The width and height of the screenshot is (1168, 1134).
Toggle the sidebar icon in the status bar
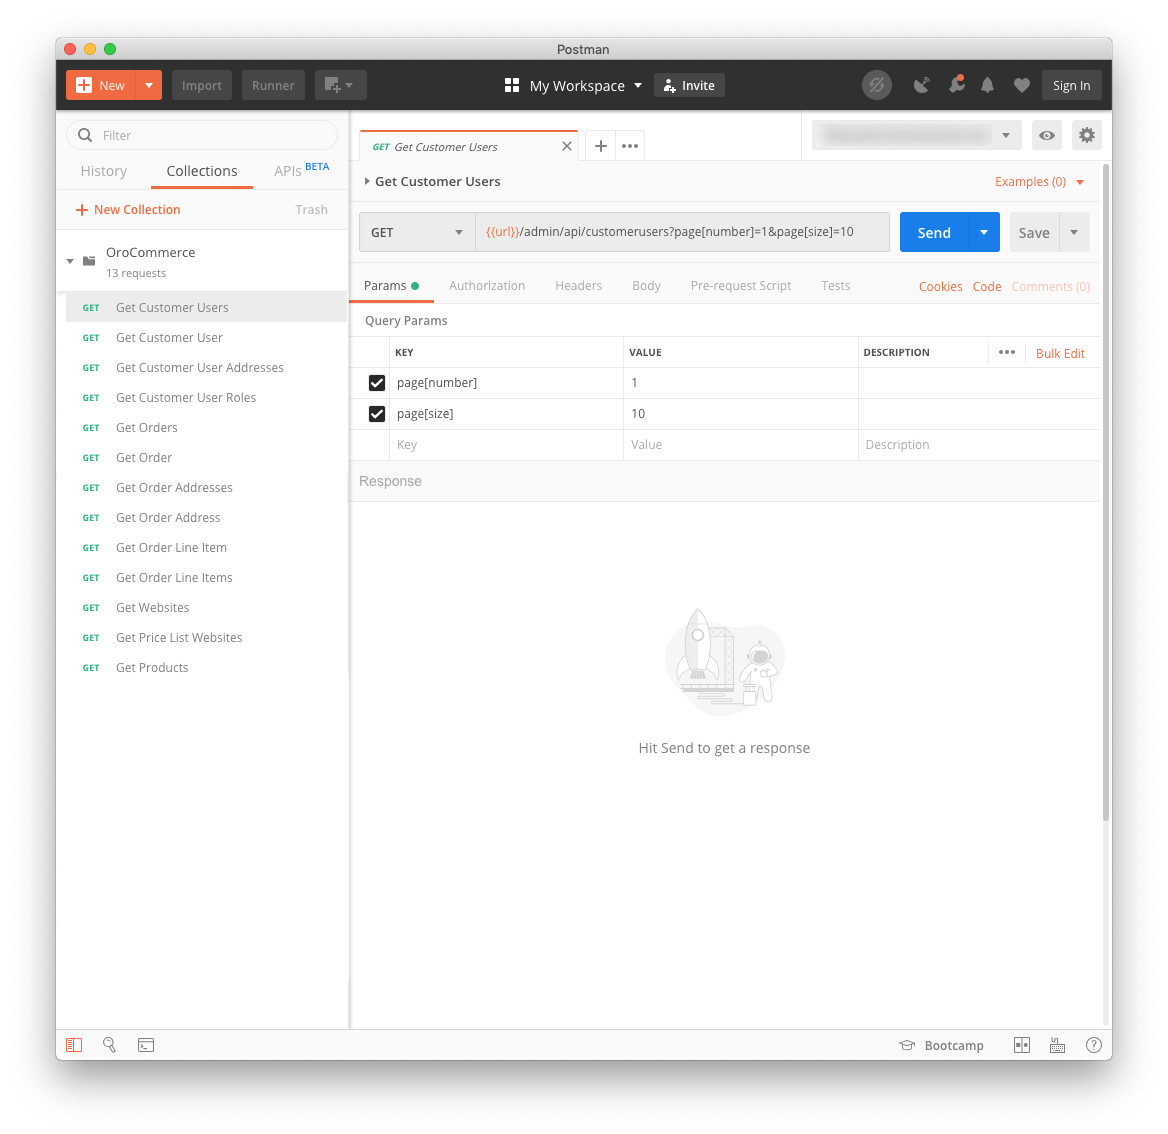tap(74, 1045)
